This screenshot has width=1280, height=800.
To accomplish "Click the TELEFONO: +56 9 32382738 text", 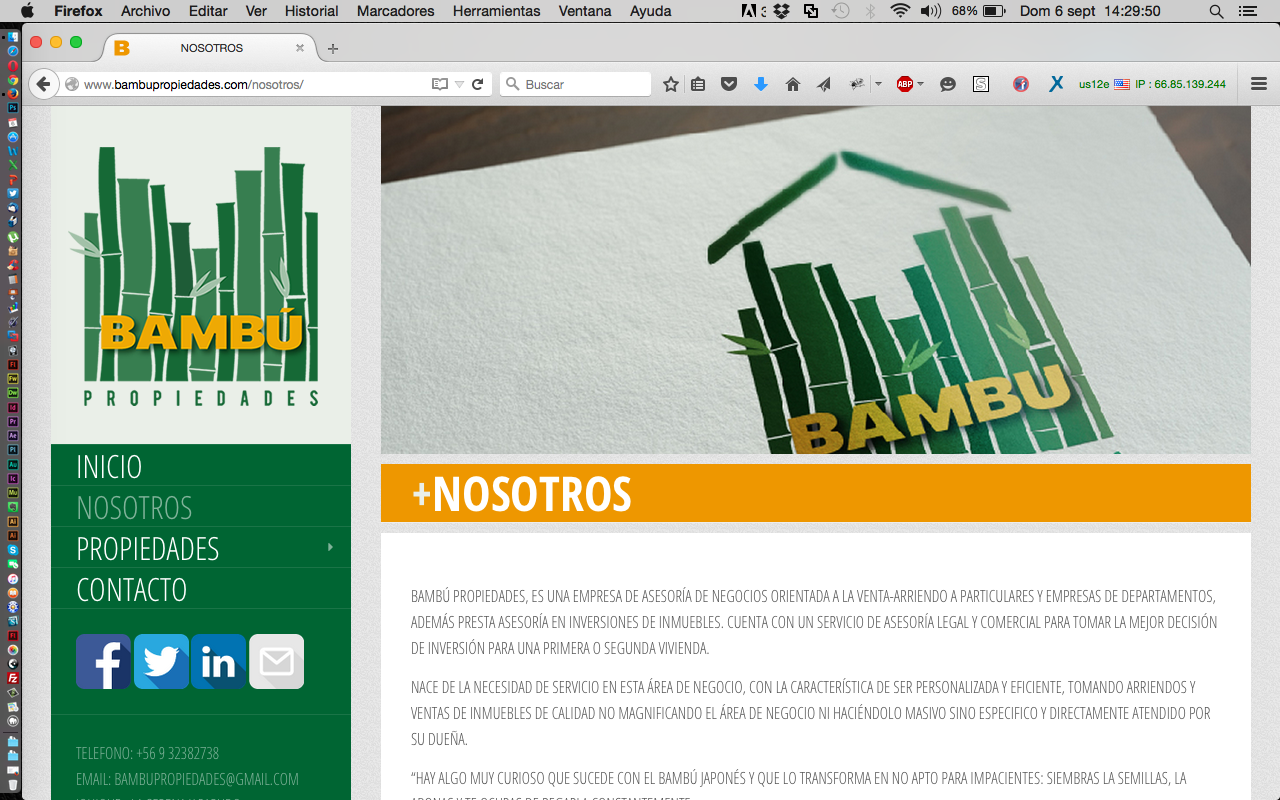I will [x=147, y=753].
